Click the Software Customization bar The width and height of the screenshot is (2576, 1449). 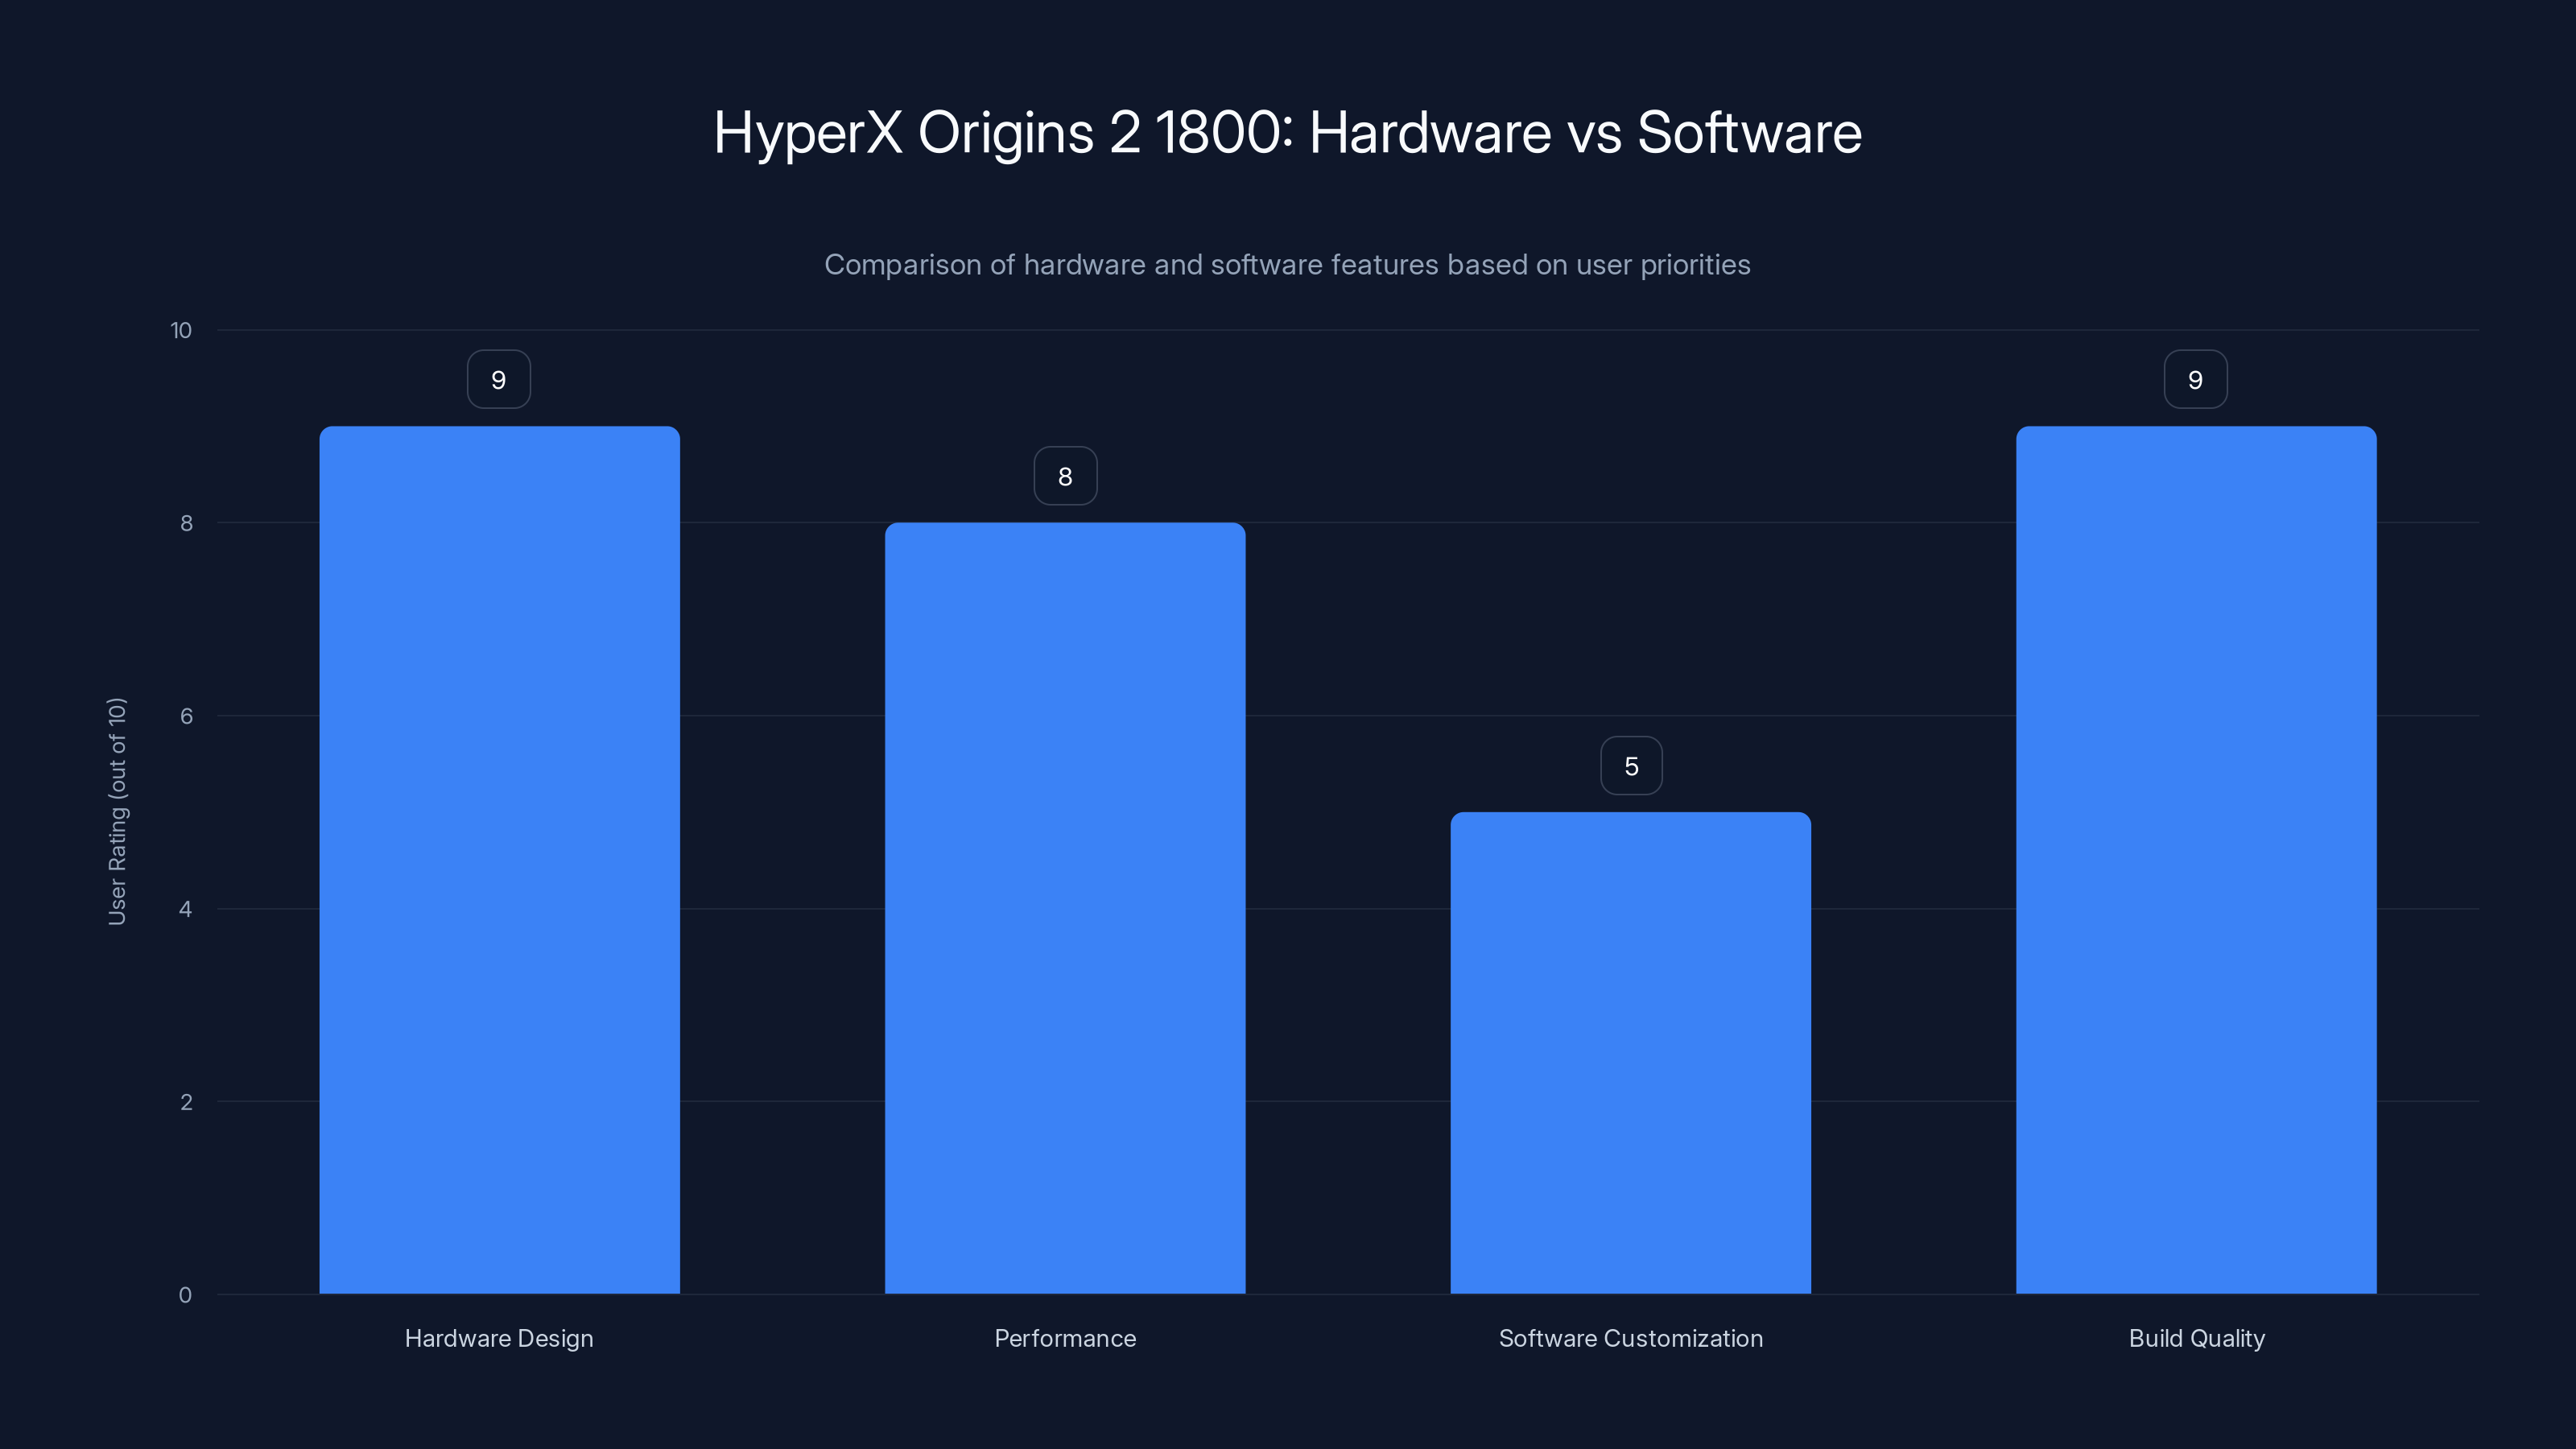1631,1053
